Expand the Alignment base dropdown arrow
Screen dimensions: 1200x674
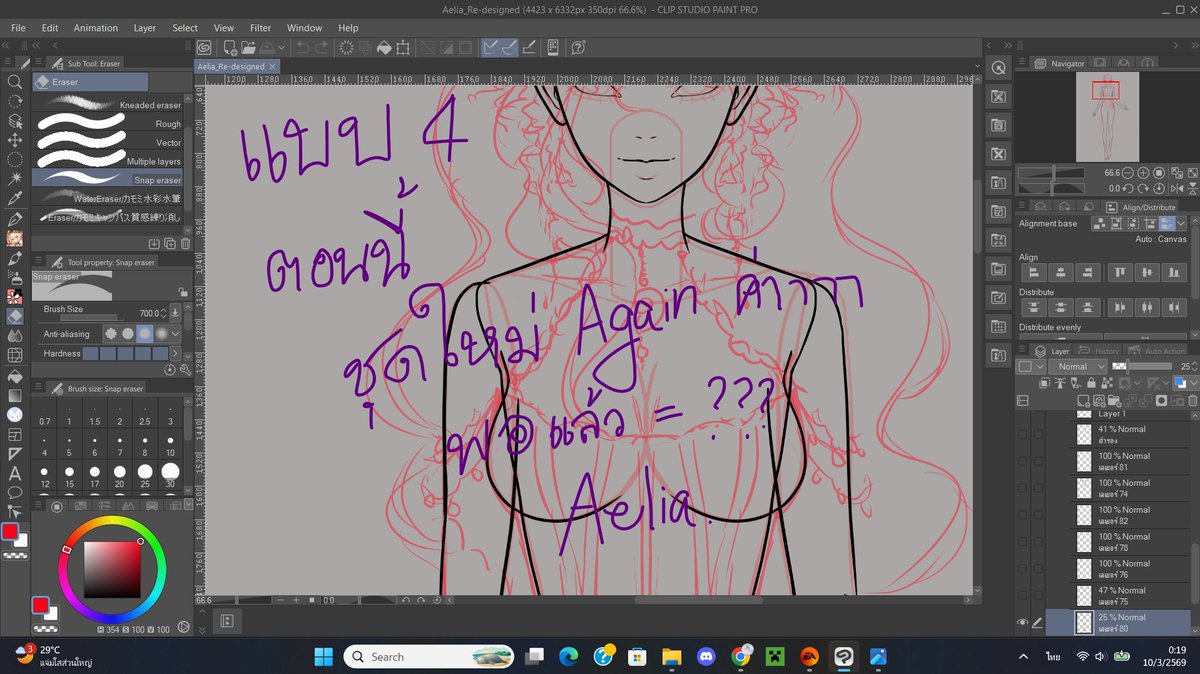pyautogui.click(x=1181, y=224)
